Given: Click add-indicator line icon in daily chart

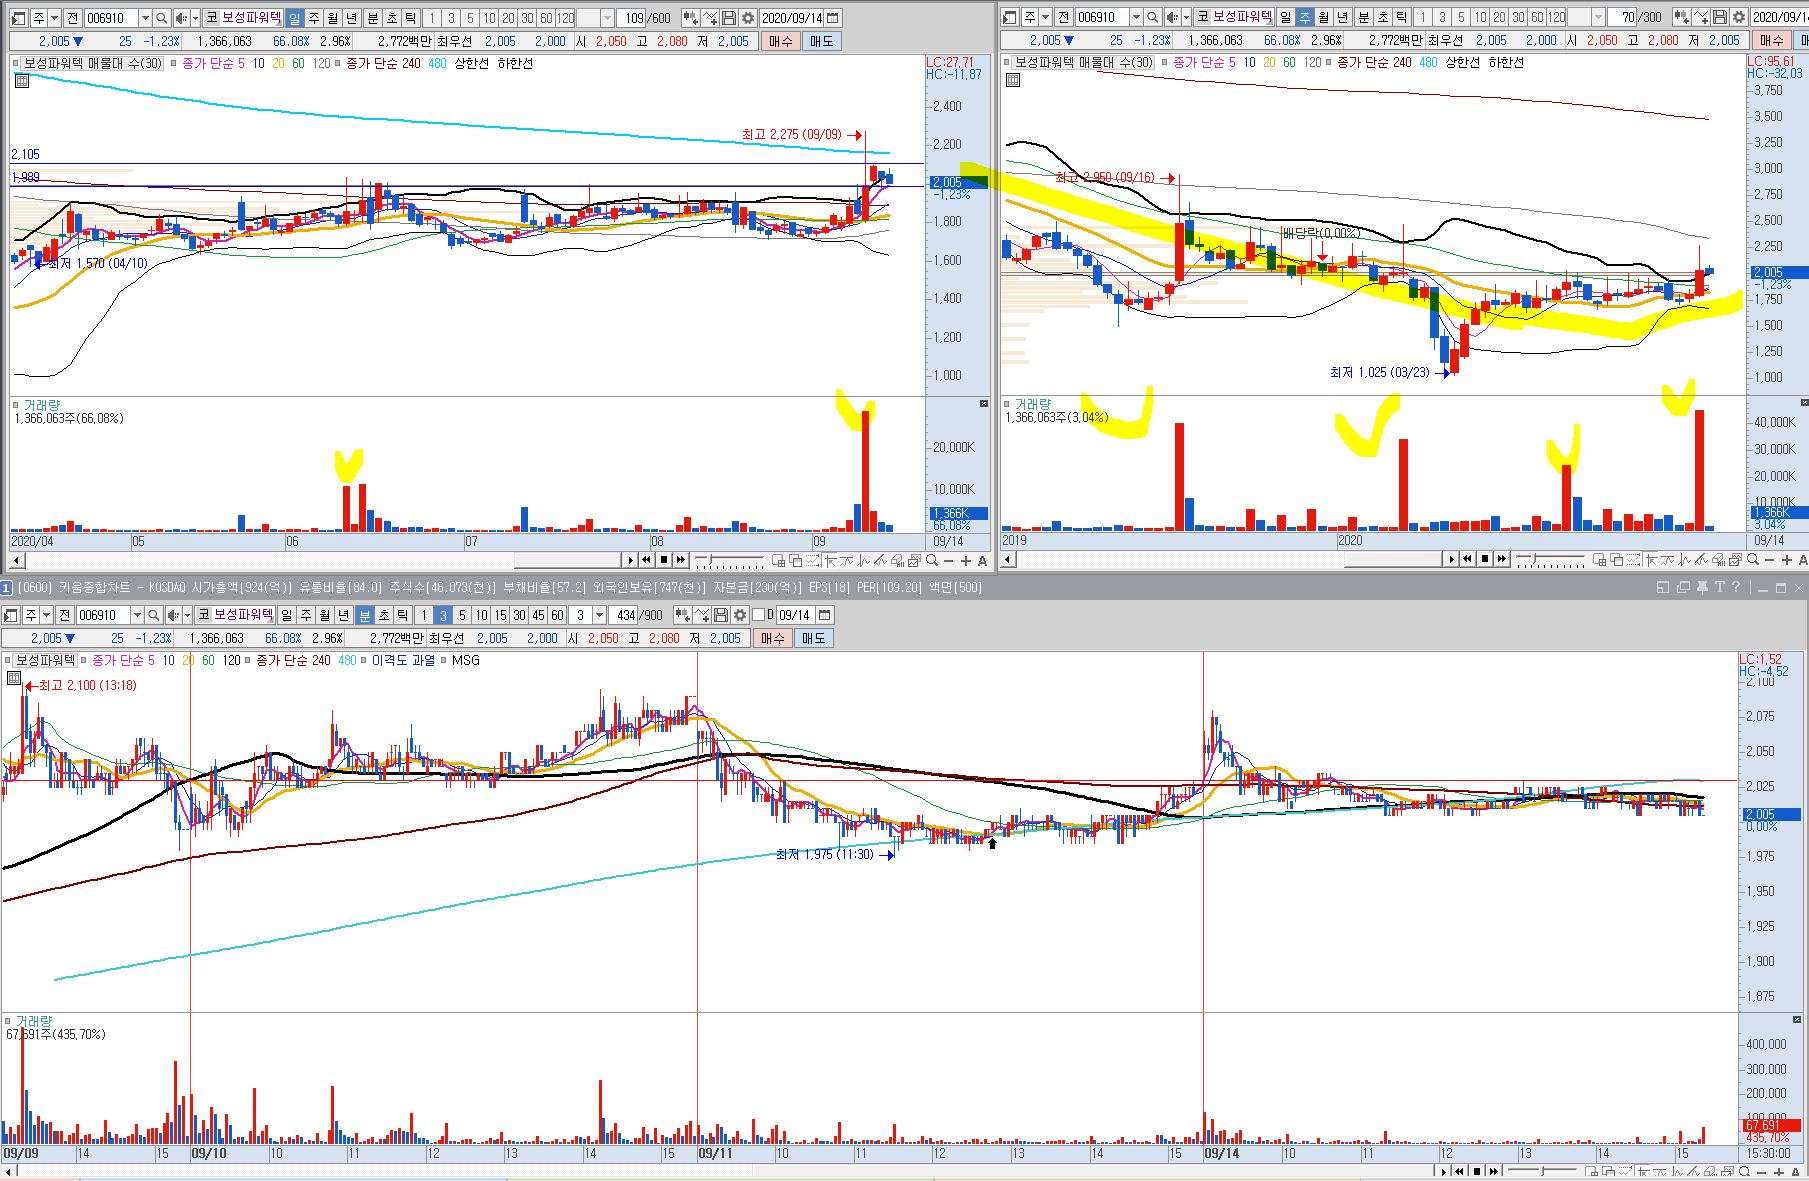Looking at the screenshot, I should pos(710,18).
